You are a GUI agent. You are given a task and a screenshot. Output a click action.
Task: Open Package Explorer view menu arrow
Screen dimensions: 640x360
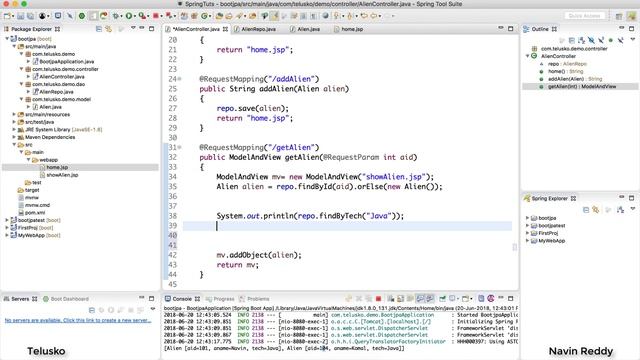coord(133,28)
